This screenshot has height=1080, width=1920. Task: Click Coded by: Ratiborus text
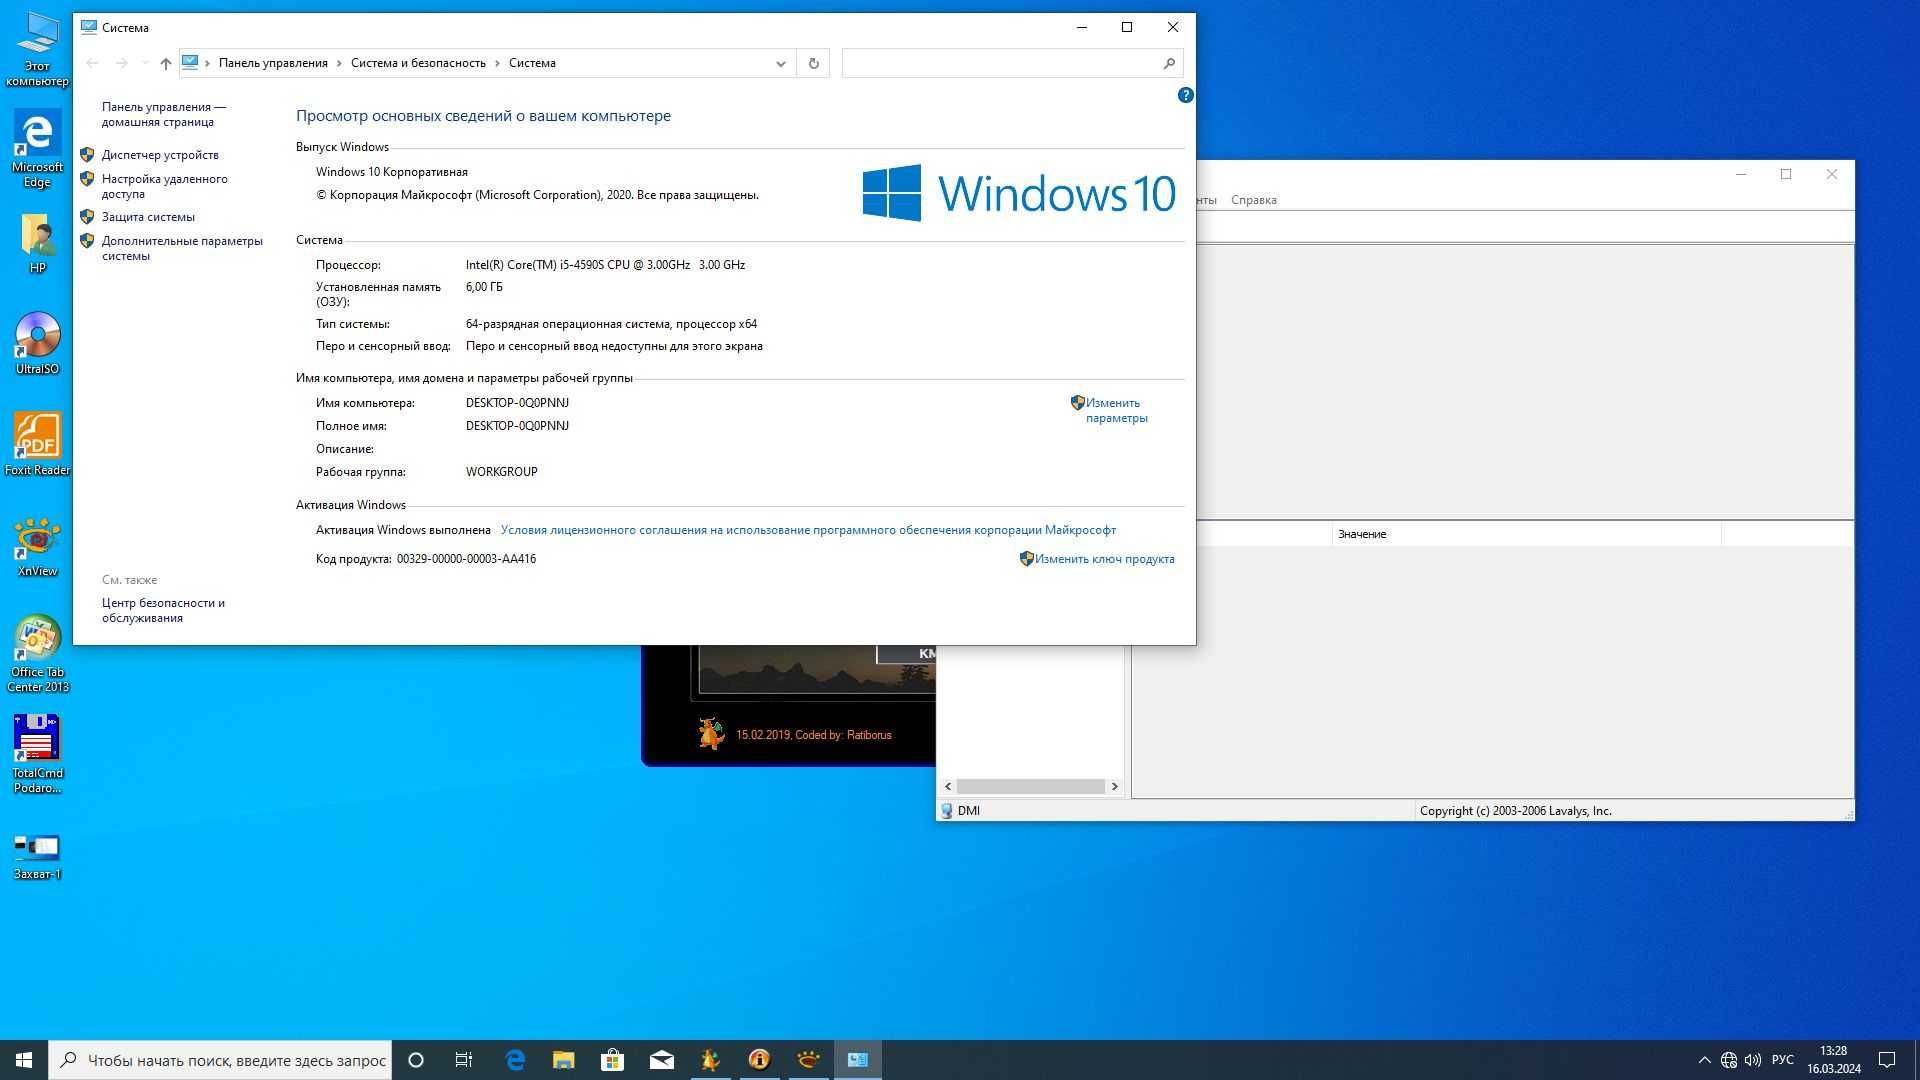point(843,735)
